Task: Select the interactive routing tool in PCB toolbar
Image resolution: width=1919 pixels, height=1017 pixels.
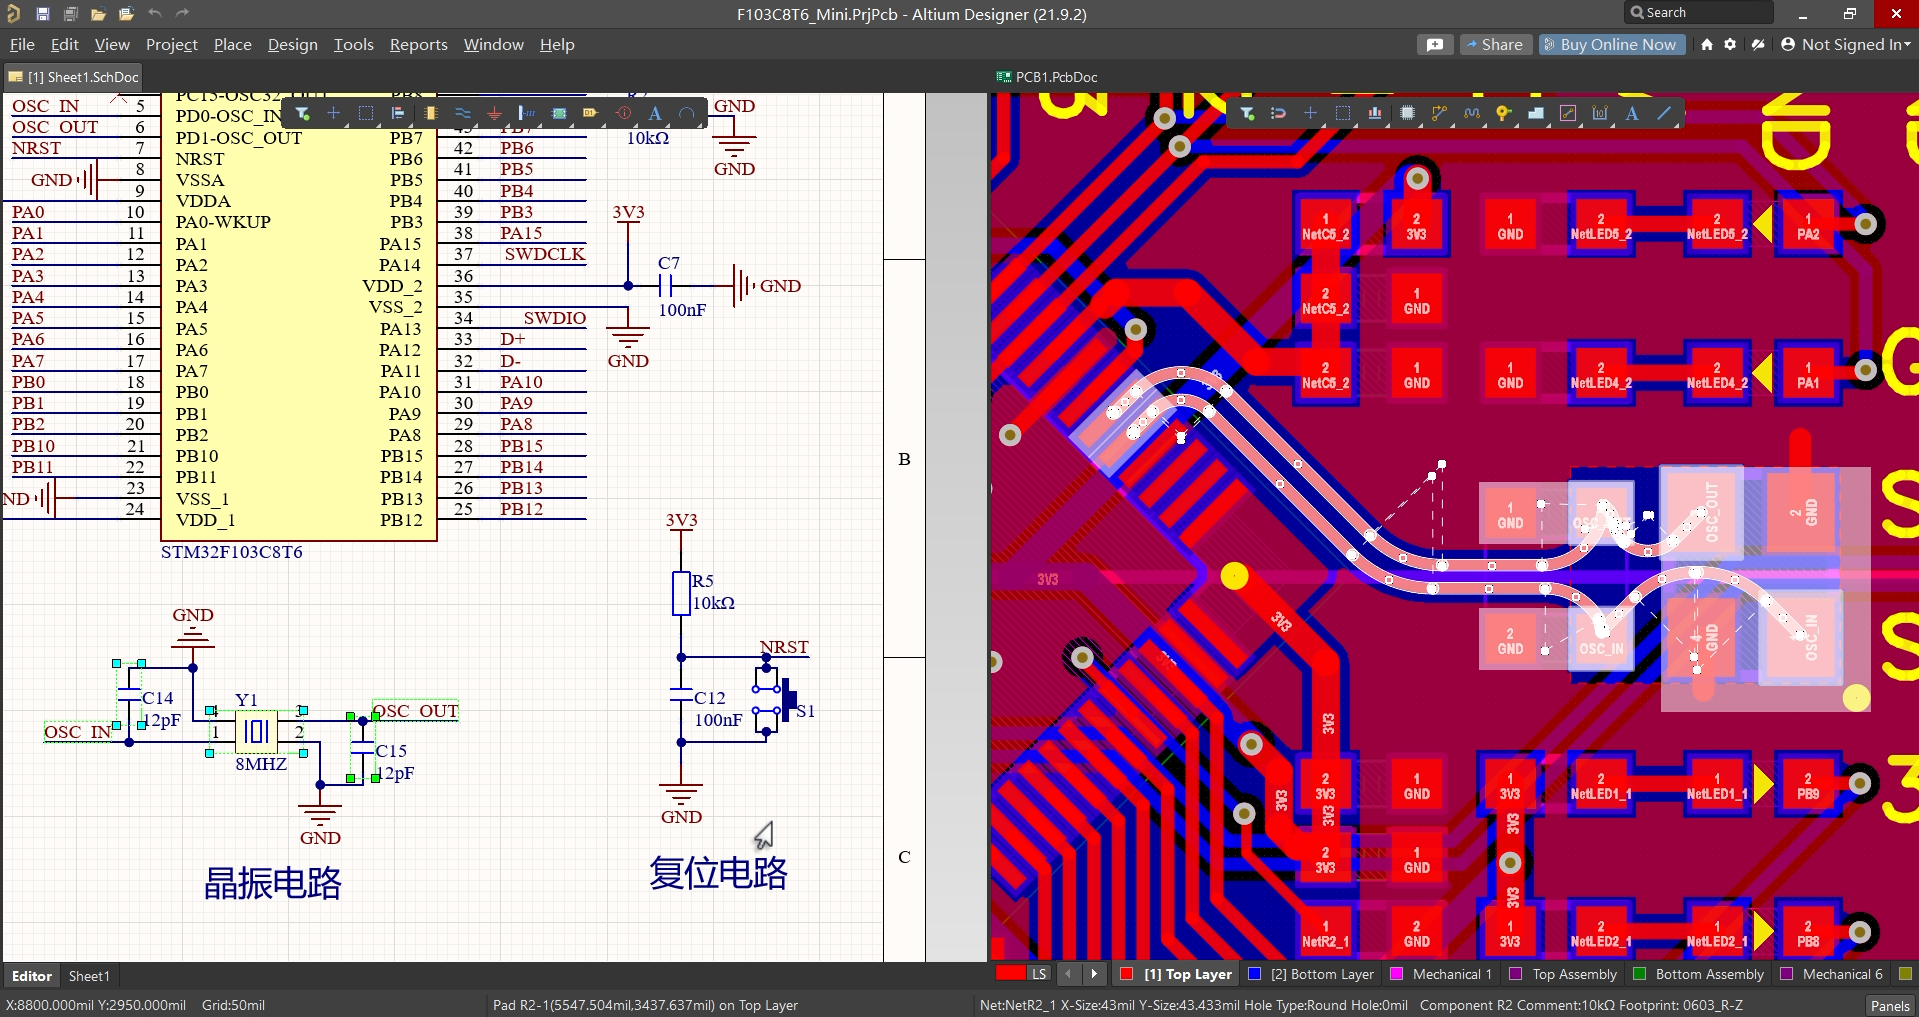Action: (1439, 113)
